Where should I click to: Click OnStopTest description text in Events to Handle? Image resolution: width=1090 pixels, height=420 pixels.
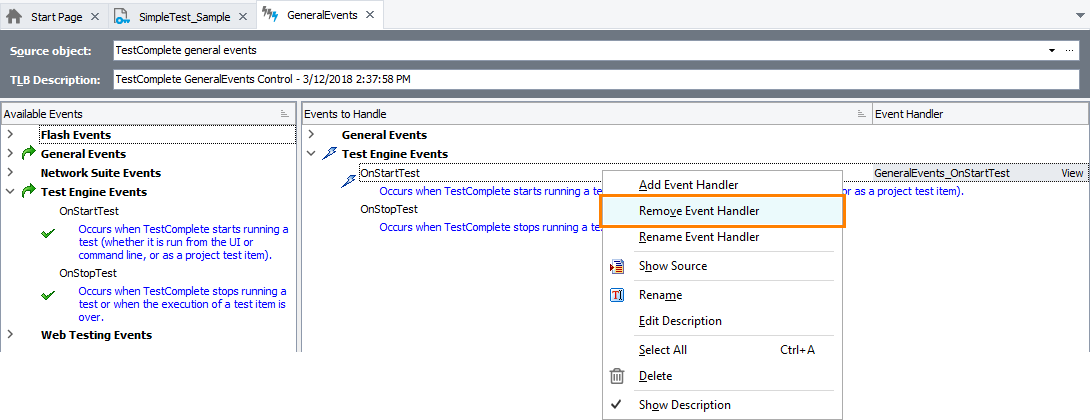point(490,227)
